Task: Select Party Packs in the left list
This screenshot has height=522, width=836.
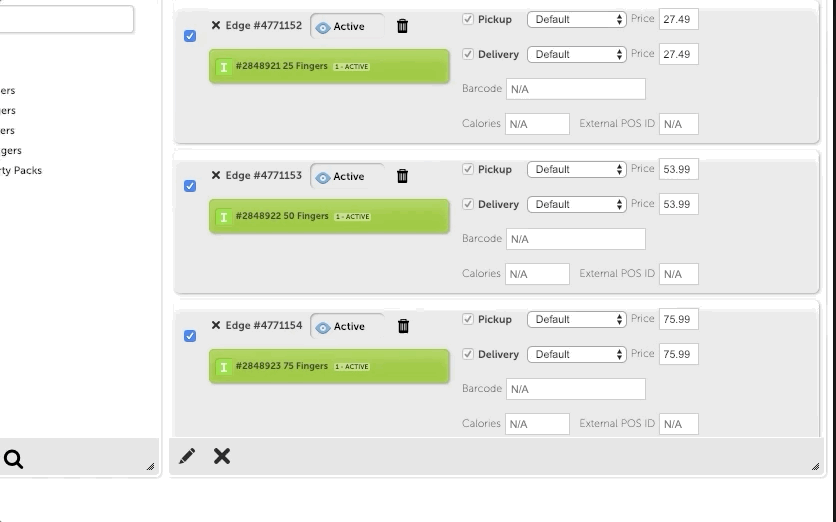Action: [x=21, y=171]
